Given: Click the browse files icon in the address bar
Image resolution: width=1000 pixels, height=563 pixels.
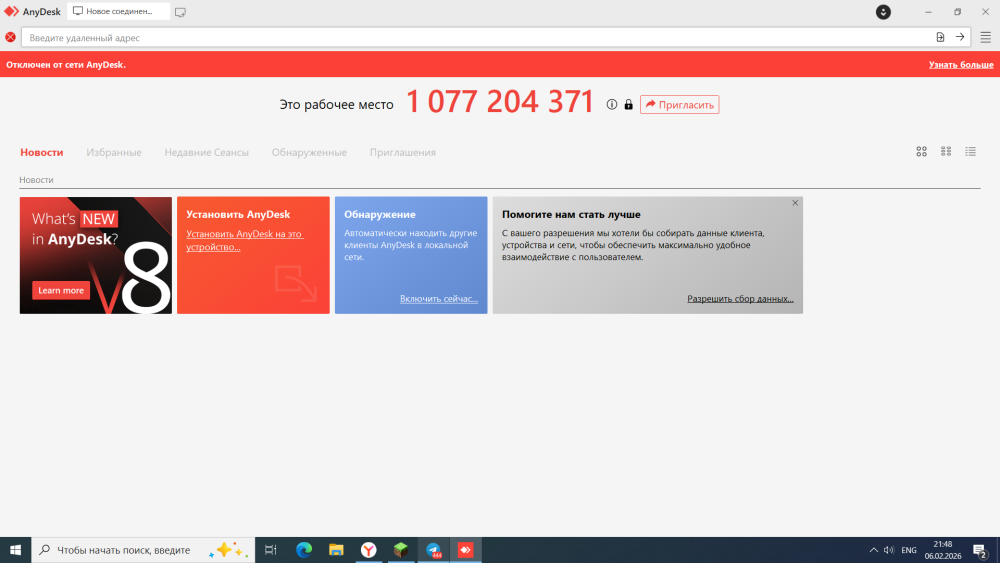Looking at the screenshot, I should (940, 38).
